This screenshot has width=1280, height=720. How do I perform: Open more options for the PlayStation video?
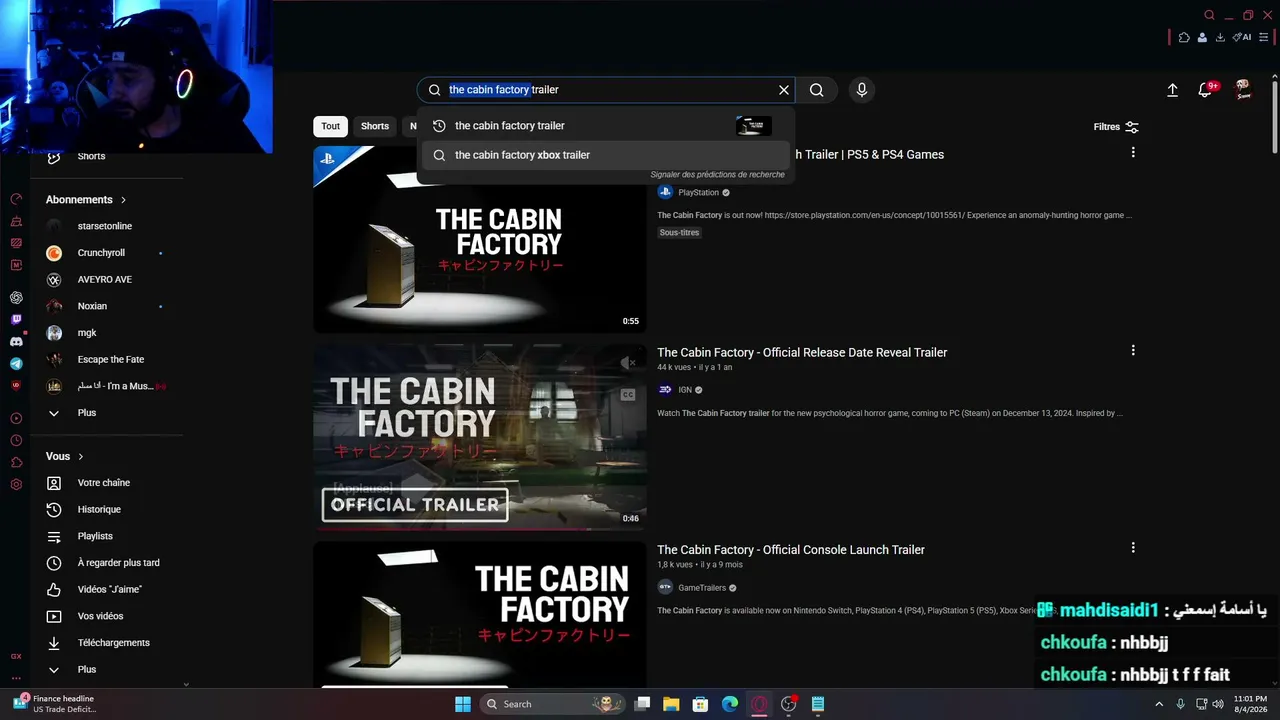point(1133,153)
